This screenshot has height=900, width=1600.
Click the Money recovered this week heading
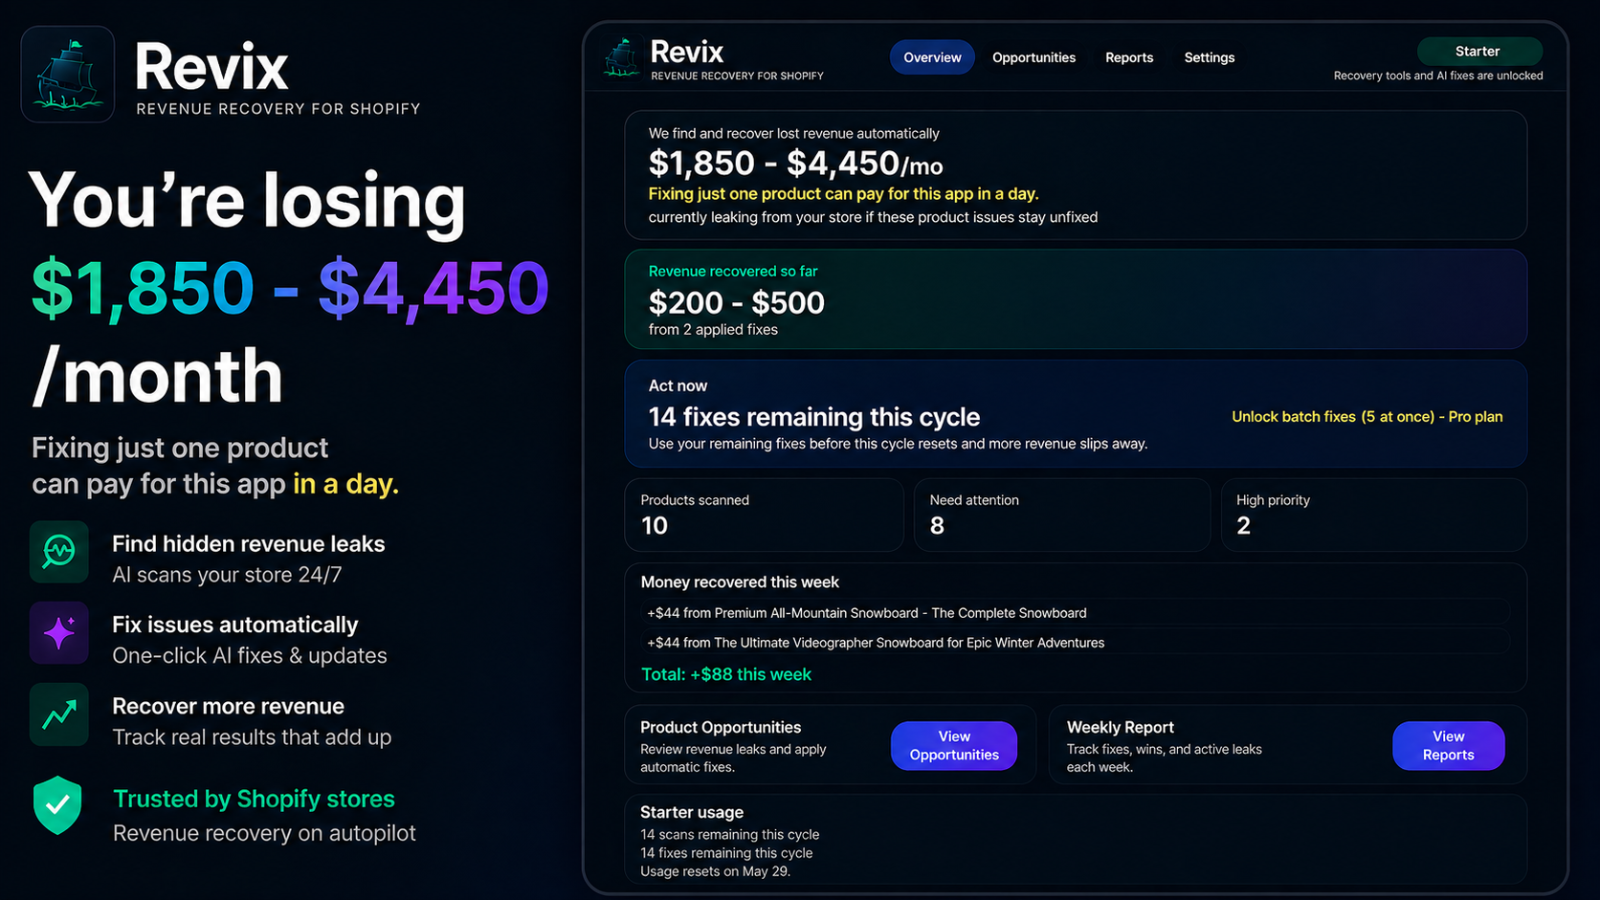(x=740, y=582)
